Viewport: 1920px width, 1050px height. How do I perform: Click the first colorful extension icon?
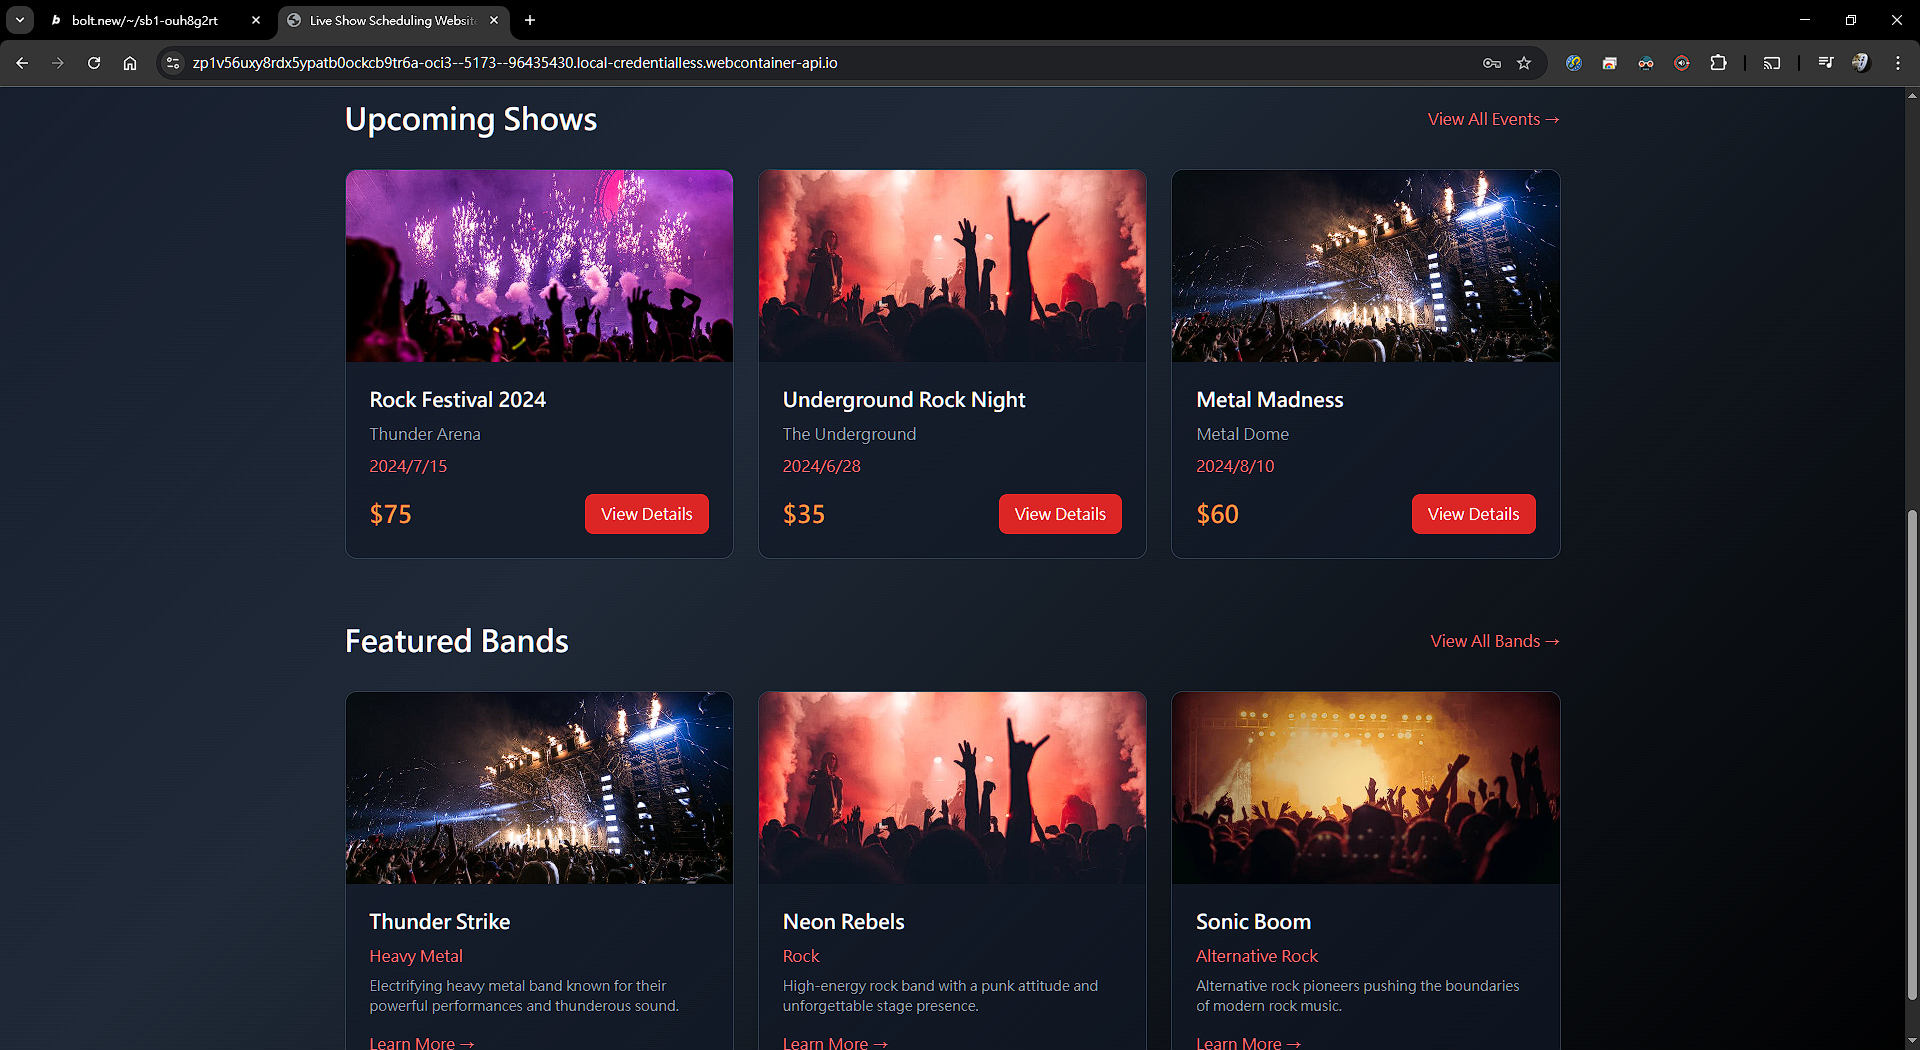tap(1574, 63)
